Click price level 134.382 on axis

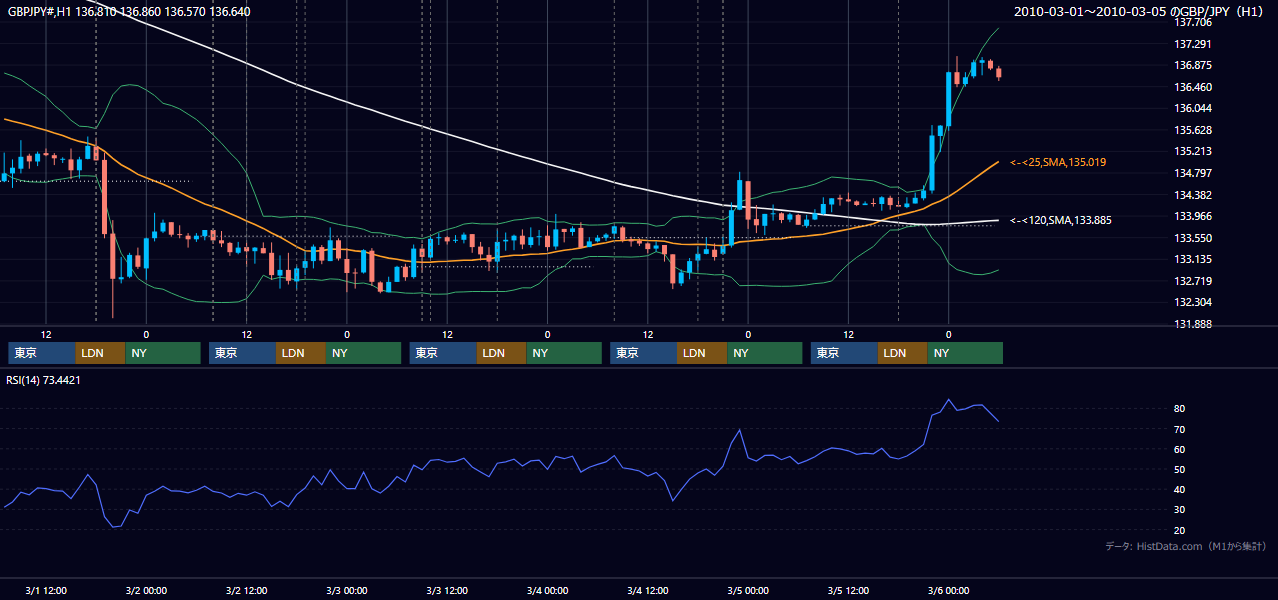1193,195
